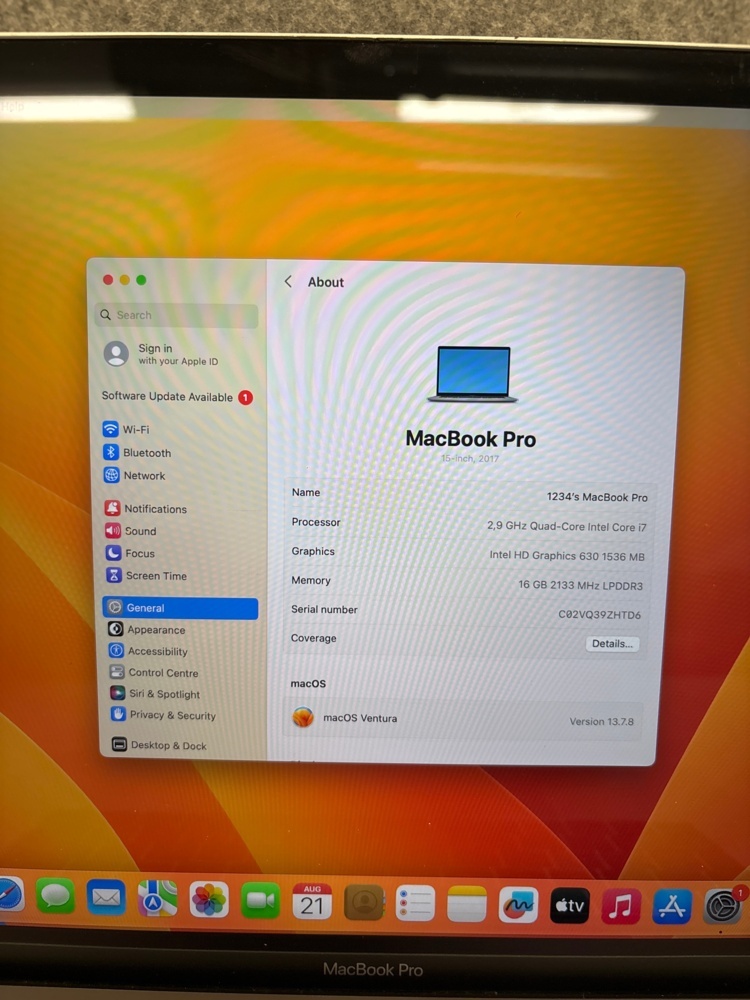Open Notes from the Dock

467,904
